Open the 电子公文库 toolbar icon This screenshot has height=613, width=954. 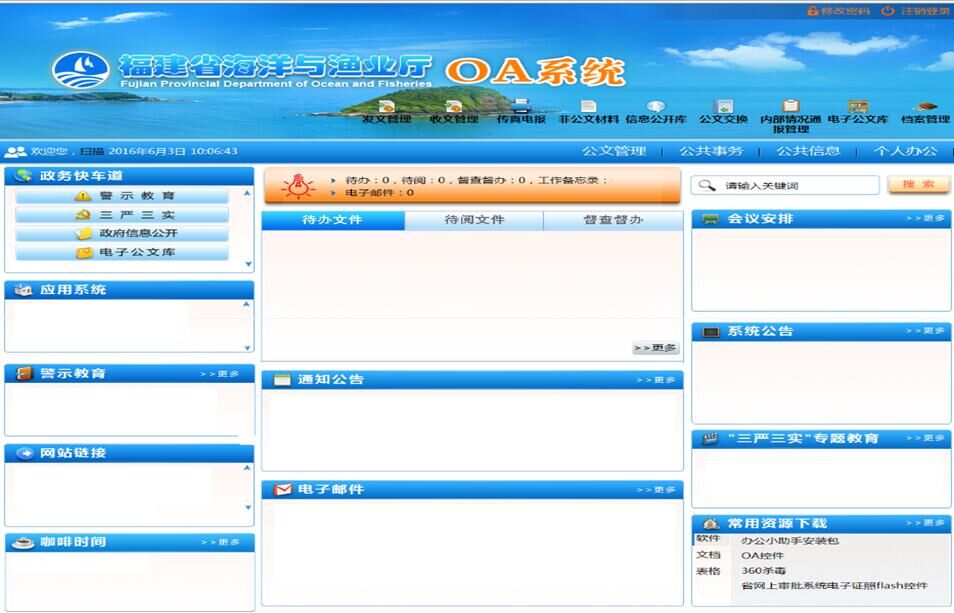point(857,111)
